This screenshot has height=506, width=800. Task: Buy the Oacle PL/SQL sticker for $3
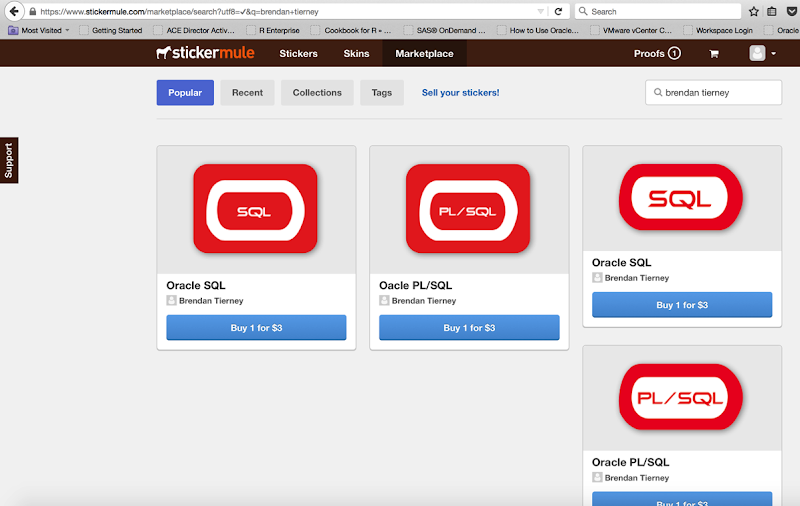pos(469,327)
